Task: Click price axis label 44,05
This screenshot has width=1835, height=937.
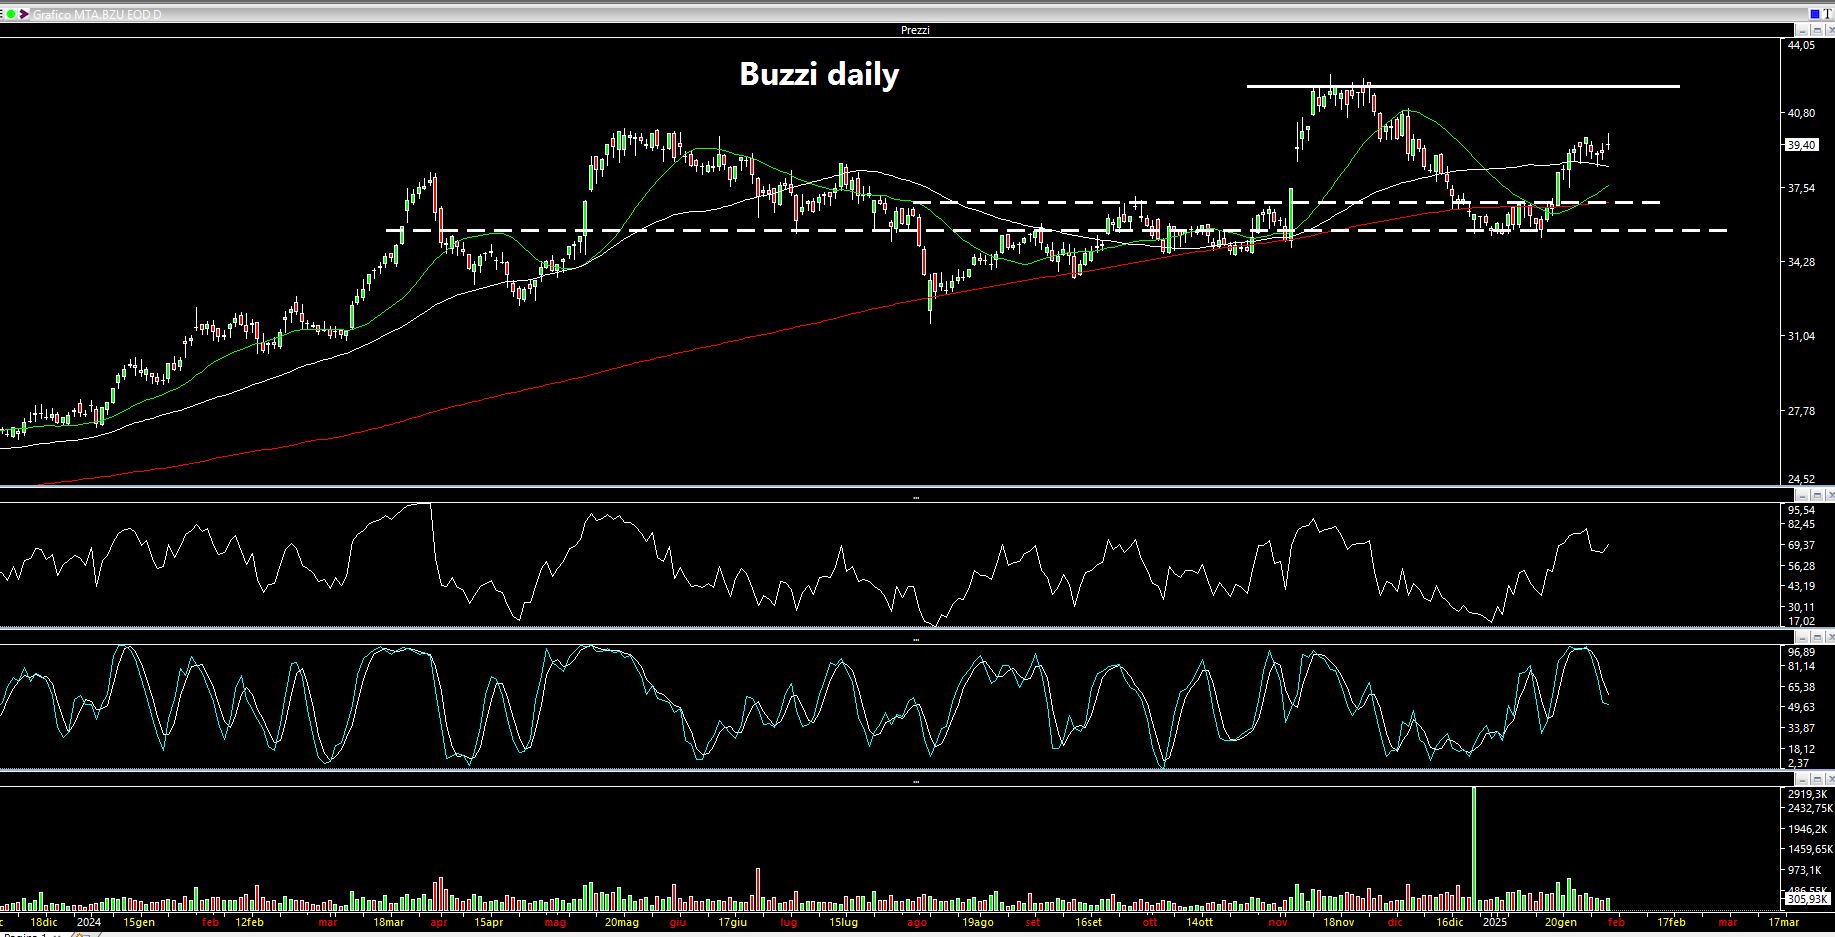Action: pos(1801,45)
